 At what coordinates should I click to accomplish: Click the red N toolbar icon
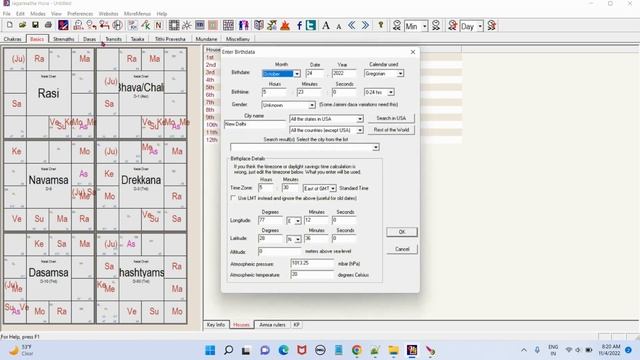click(159, 25)
